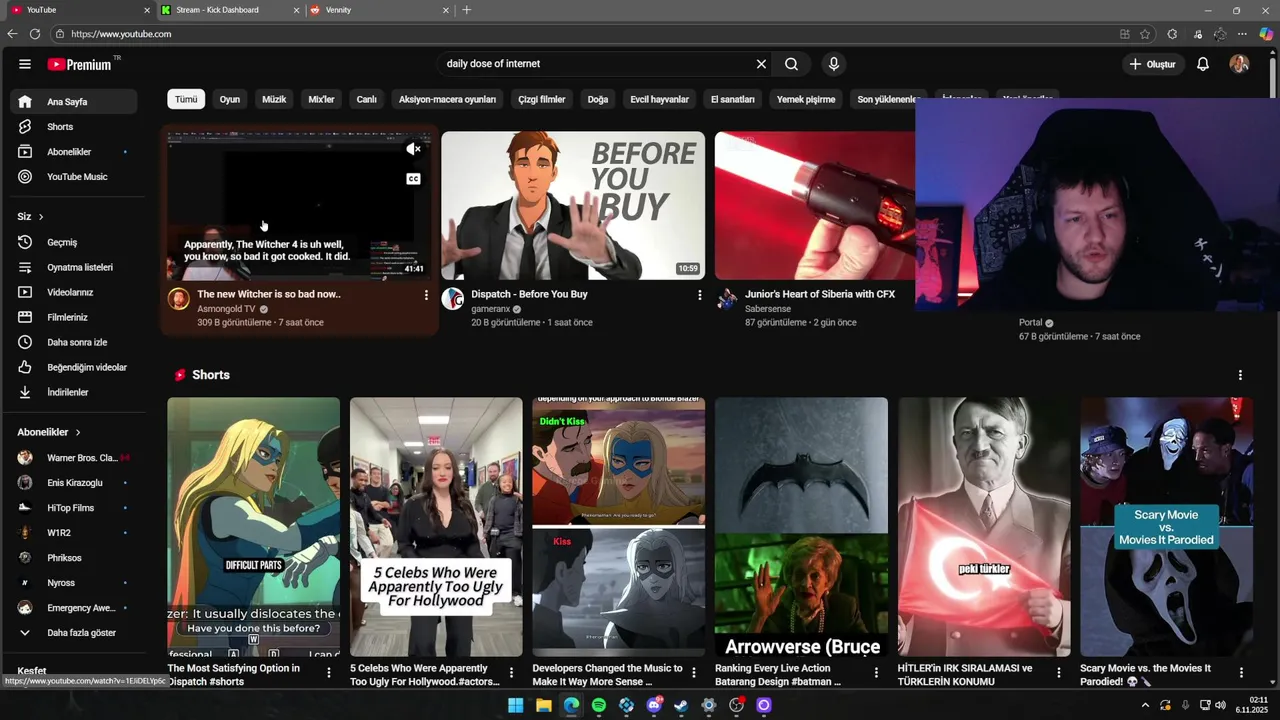Select the Canlı filter chip

tap(367, 99)
